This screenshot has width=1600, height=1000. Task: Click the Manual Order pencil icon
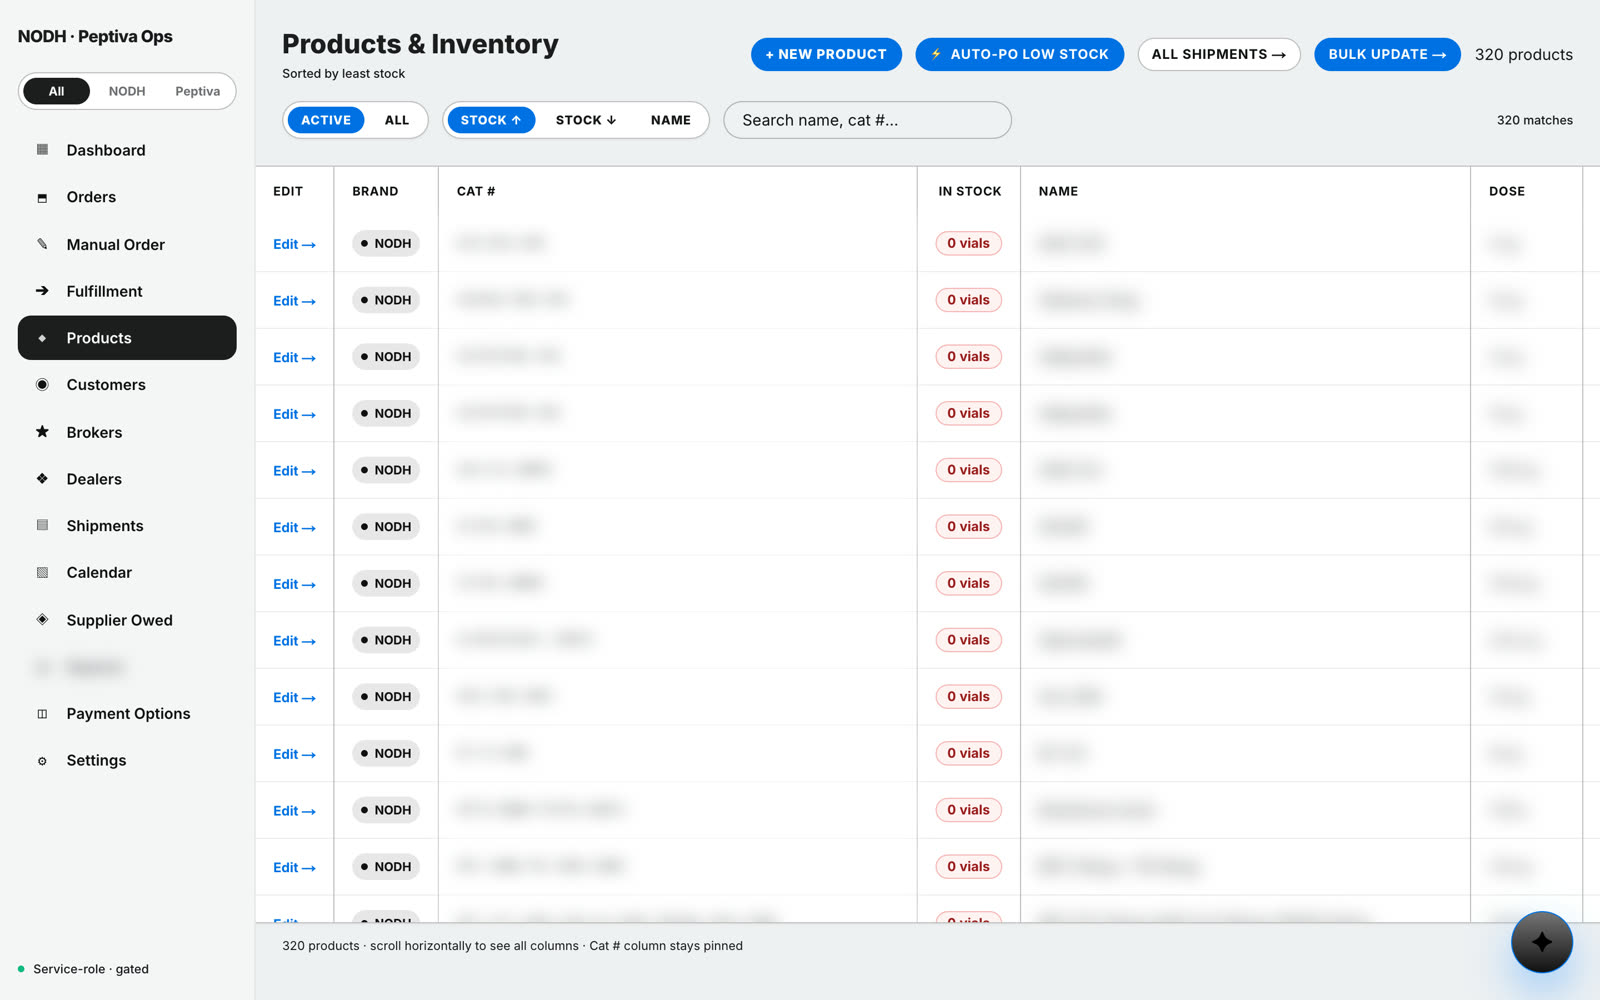[42, 244]
